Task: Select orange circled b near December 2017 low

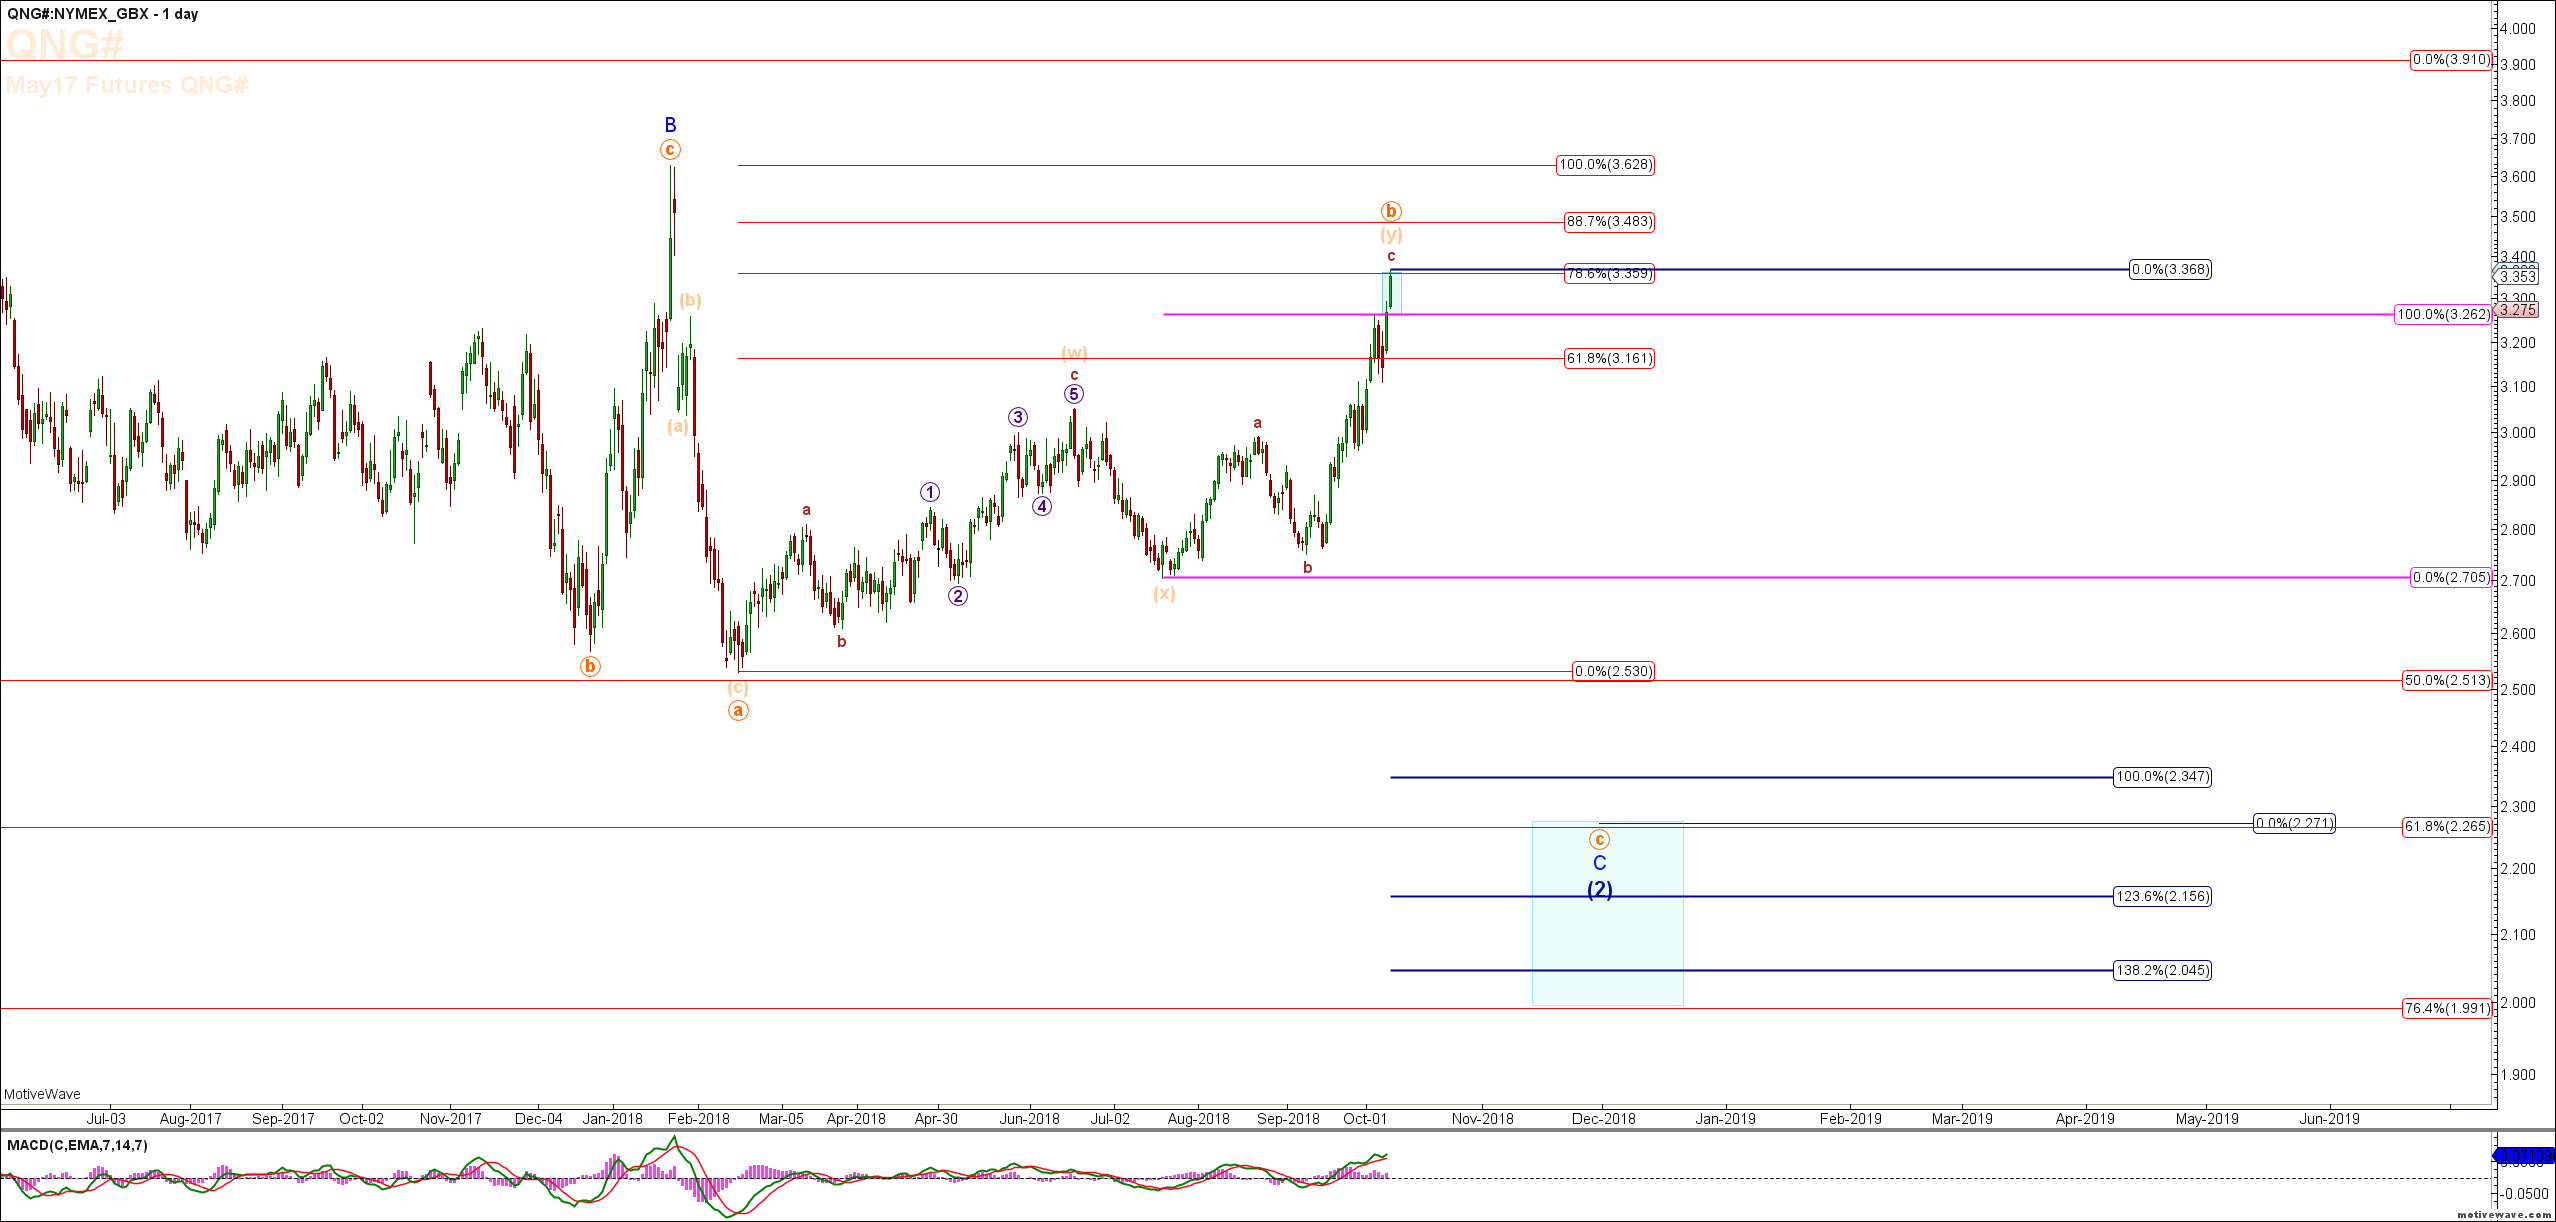Action: (x=590, y=666)
